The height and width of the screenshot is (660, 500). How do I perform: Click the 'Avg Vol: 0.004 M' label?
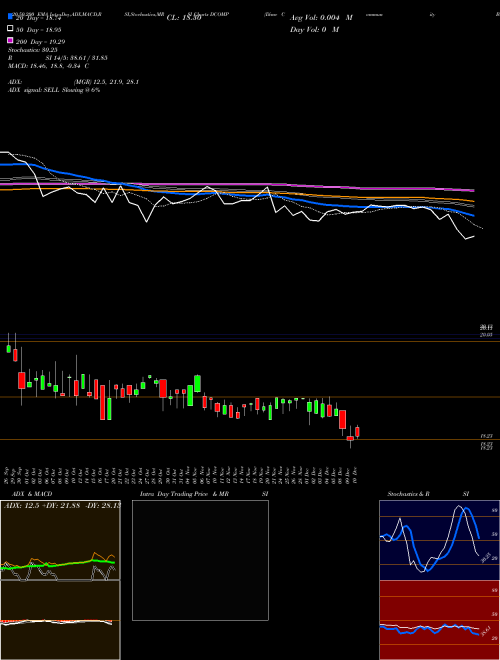click(321, 18)
